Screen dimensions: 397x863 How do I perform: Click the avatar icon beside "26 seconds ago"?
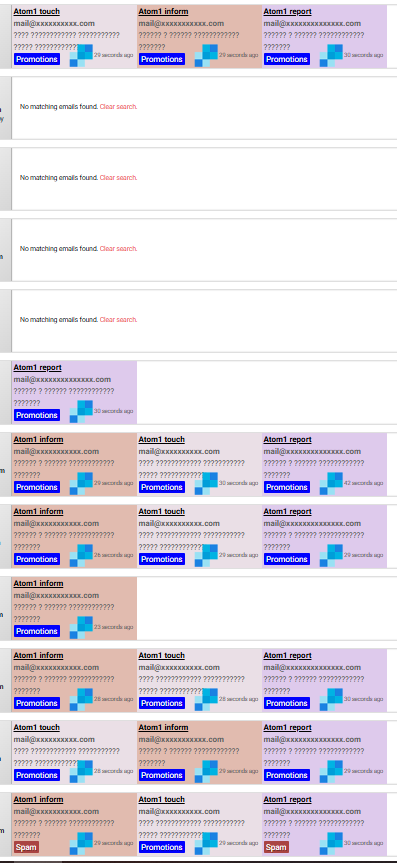[x=81, y=555]
